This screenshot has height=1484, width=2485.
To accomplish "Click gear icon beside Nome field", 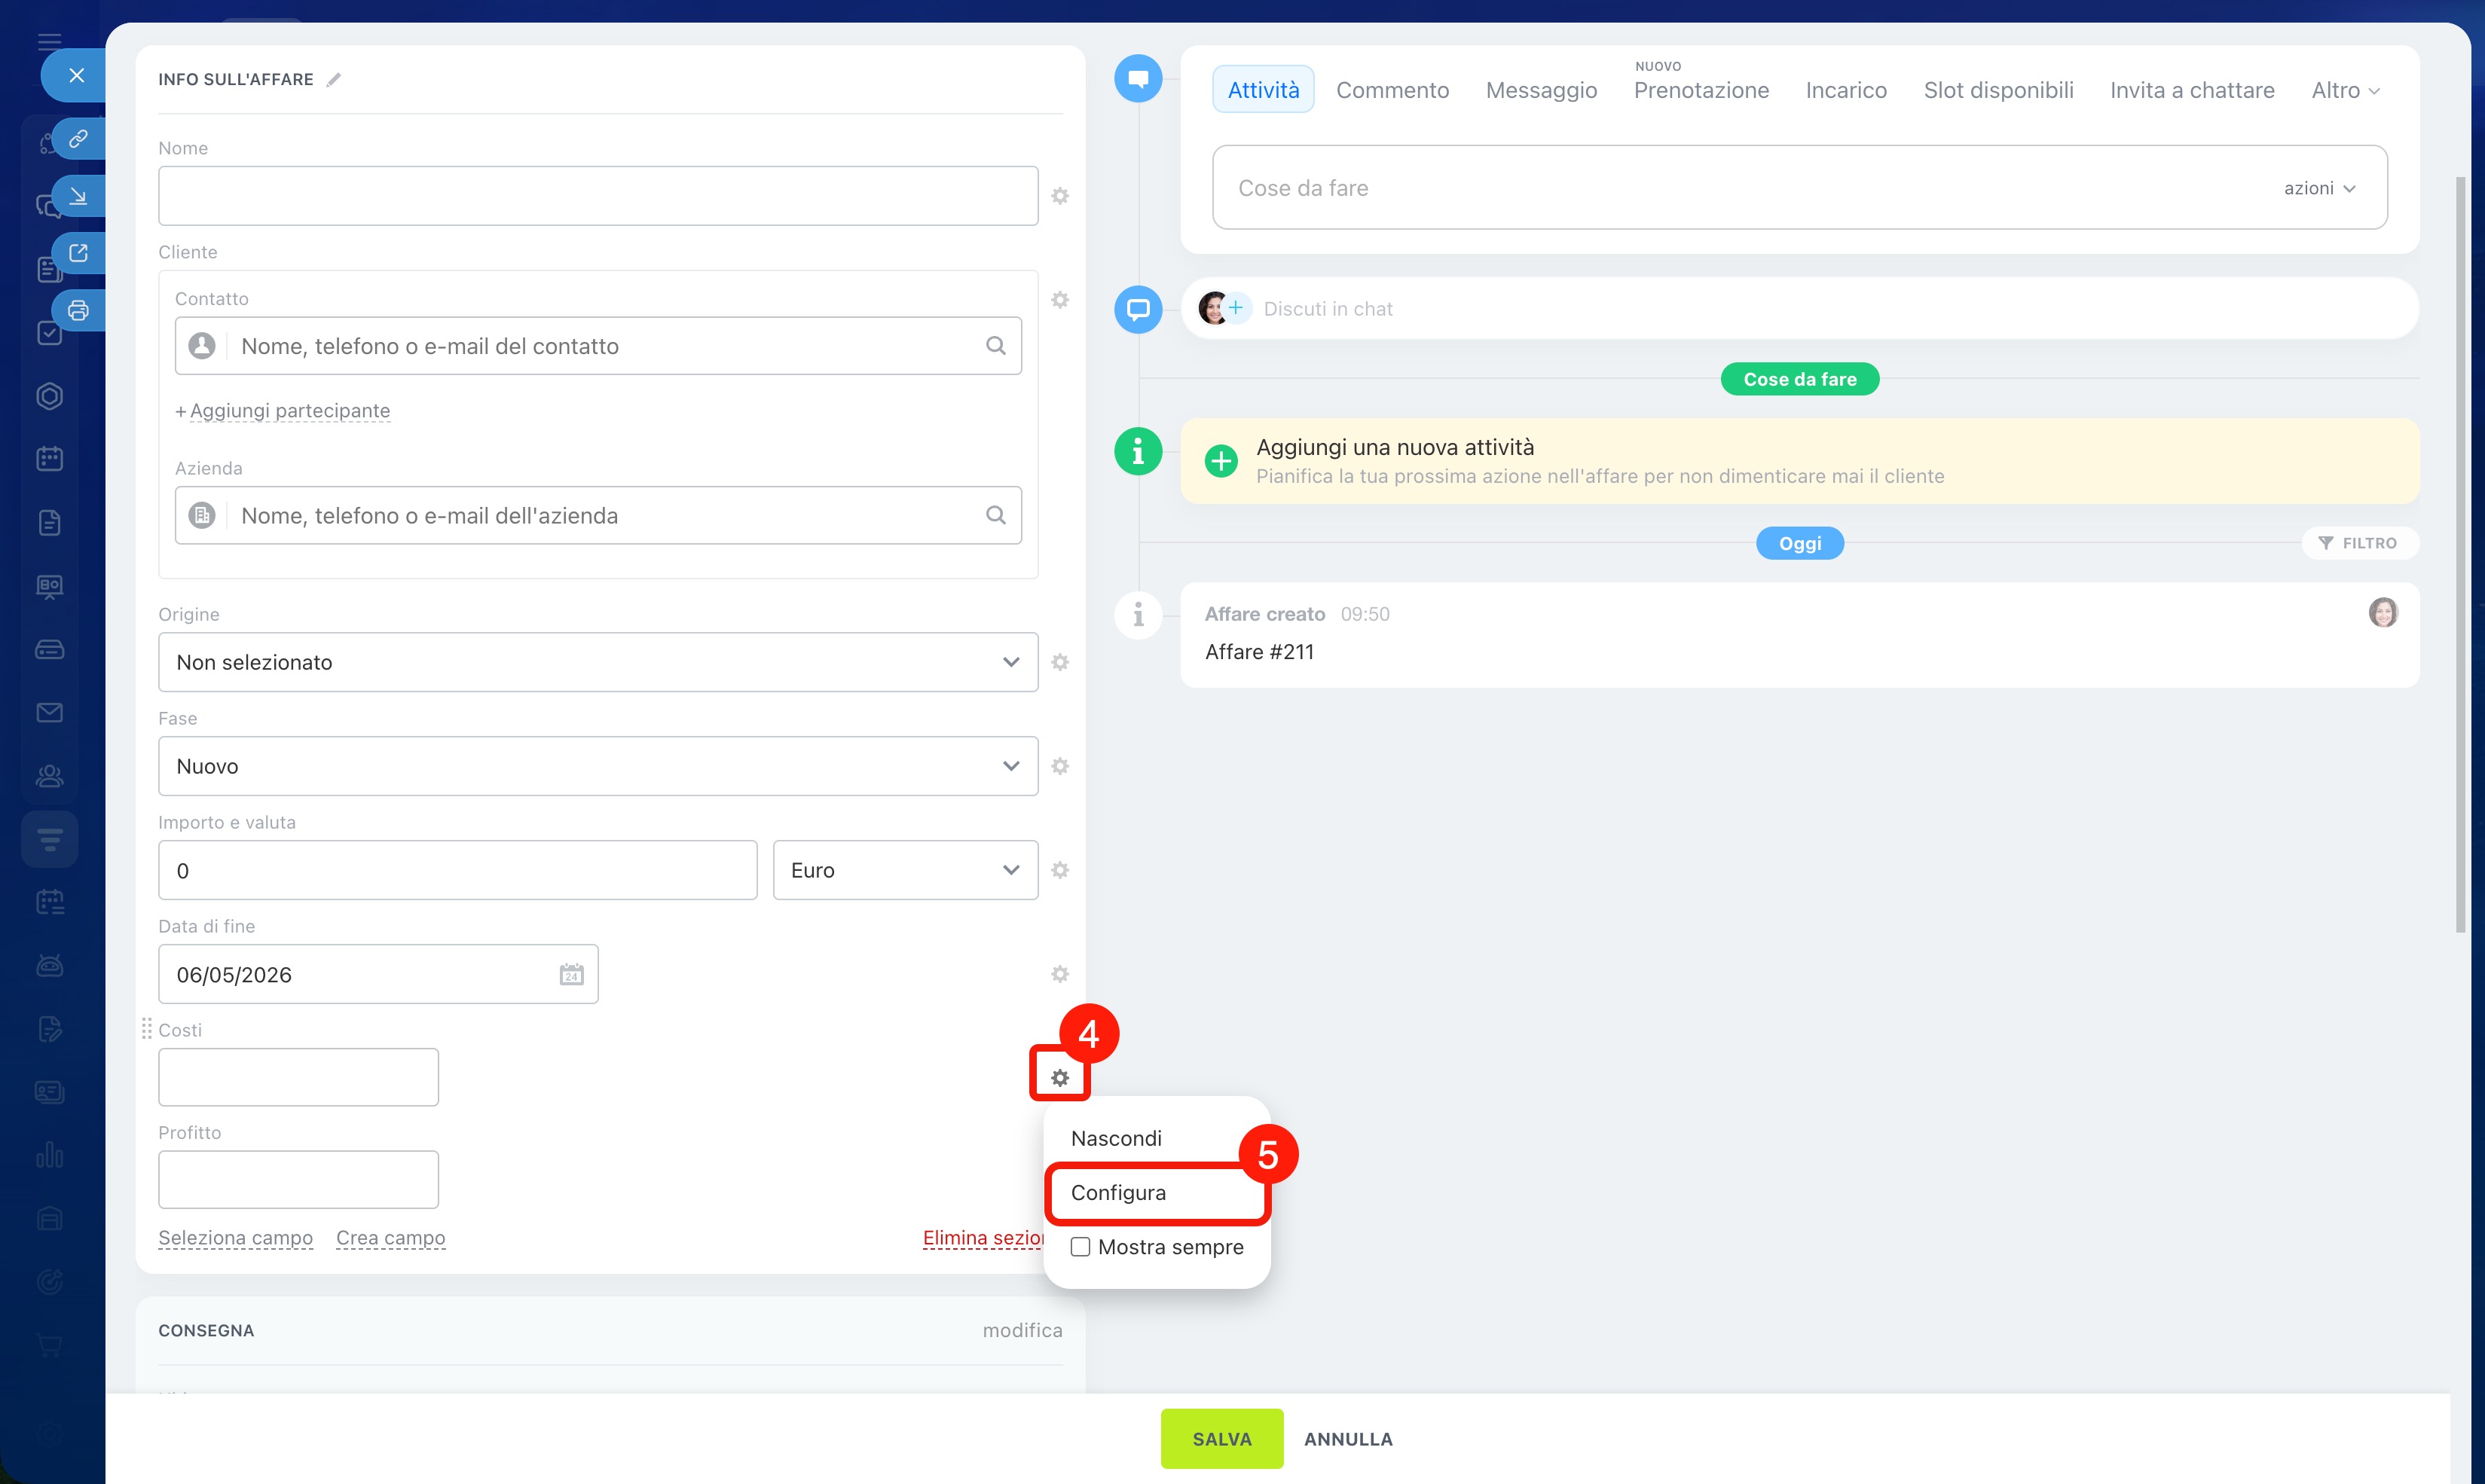I will [x=1060, y=196].
